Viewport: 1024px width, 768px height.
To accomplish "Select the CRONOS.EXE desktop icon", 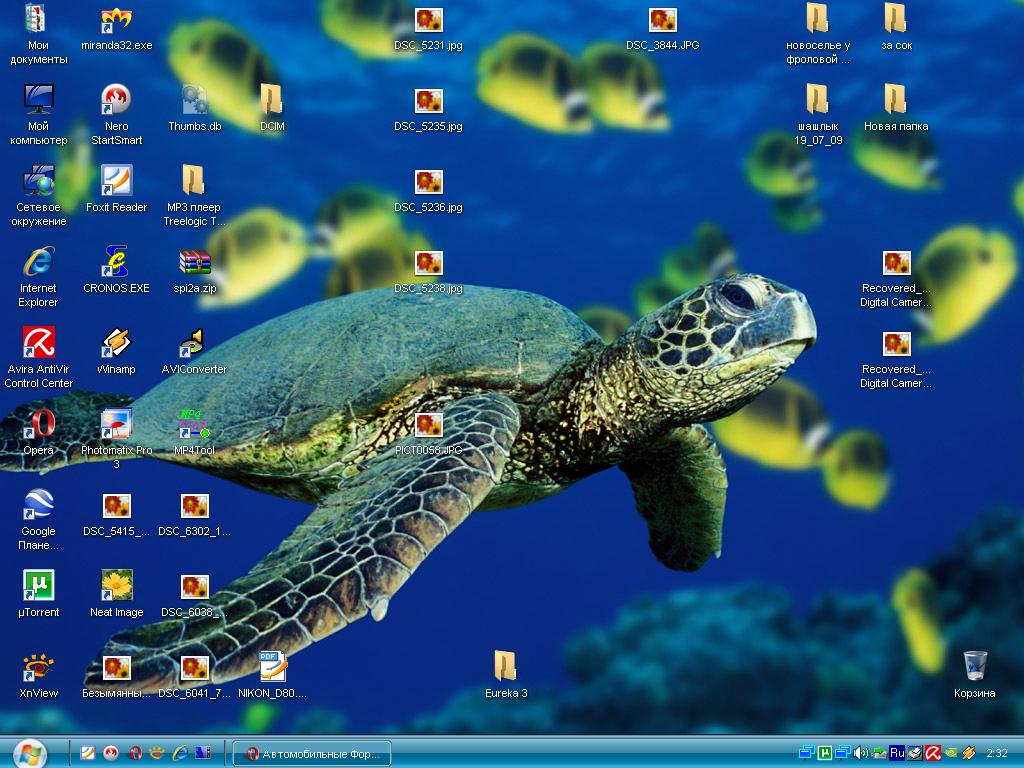I will click(116, 263).
